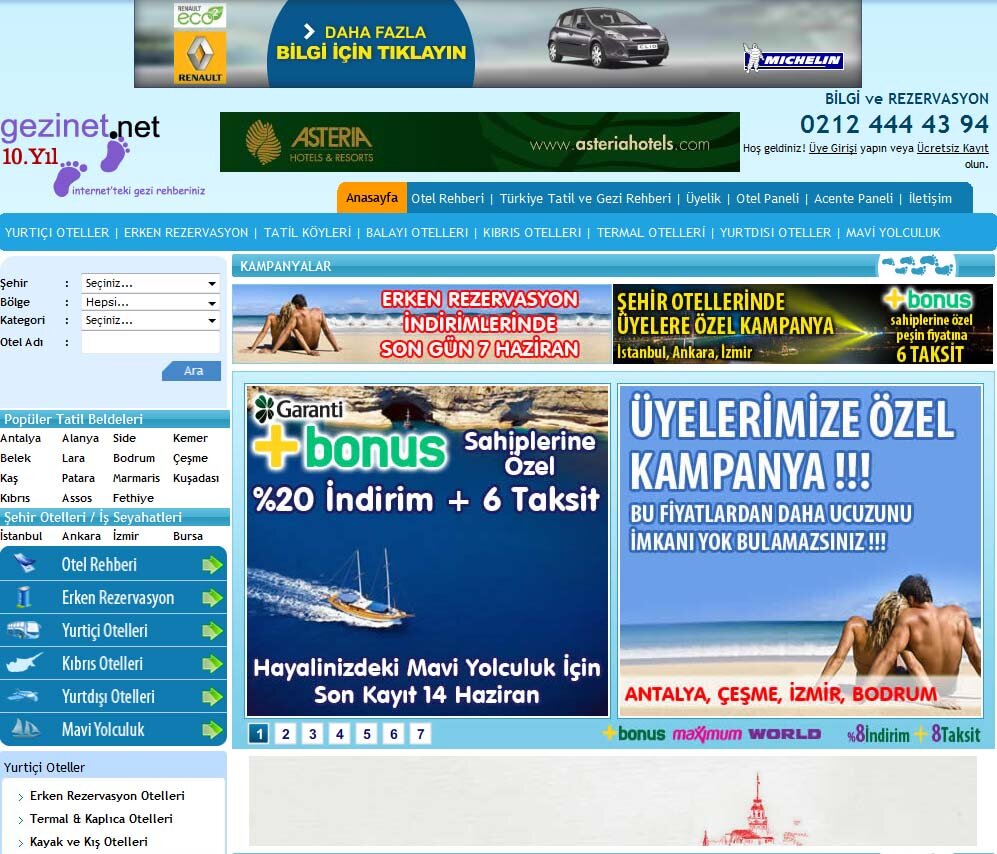
Task: Go to KIBRIS OTELLERİ in the blue navbar
Action: coord(531,232)
